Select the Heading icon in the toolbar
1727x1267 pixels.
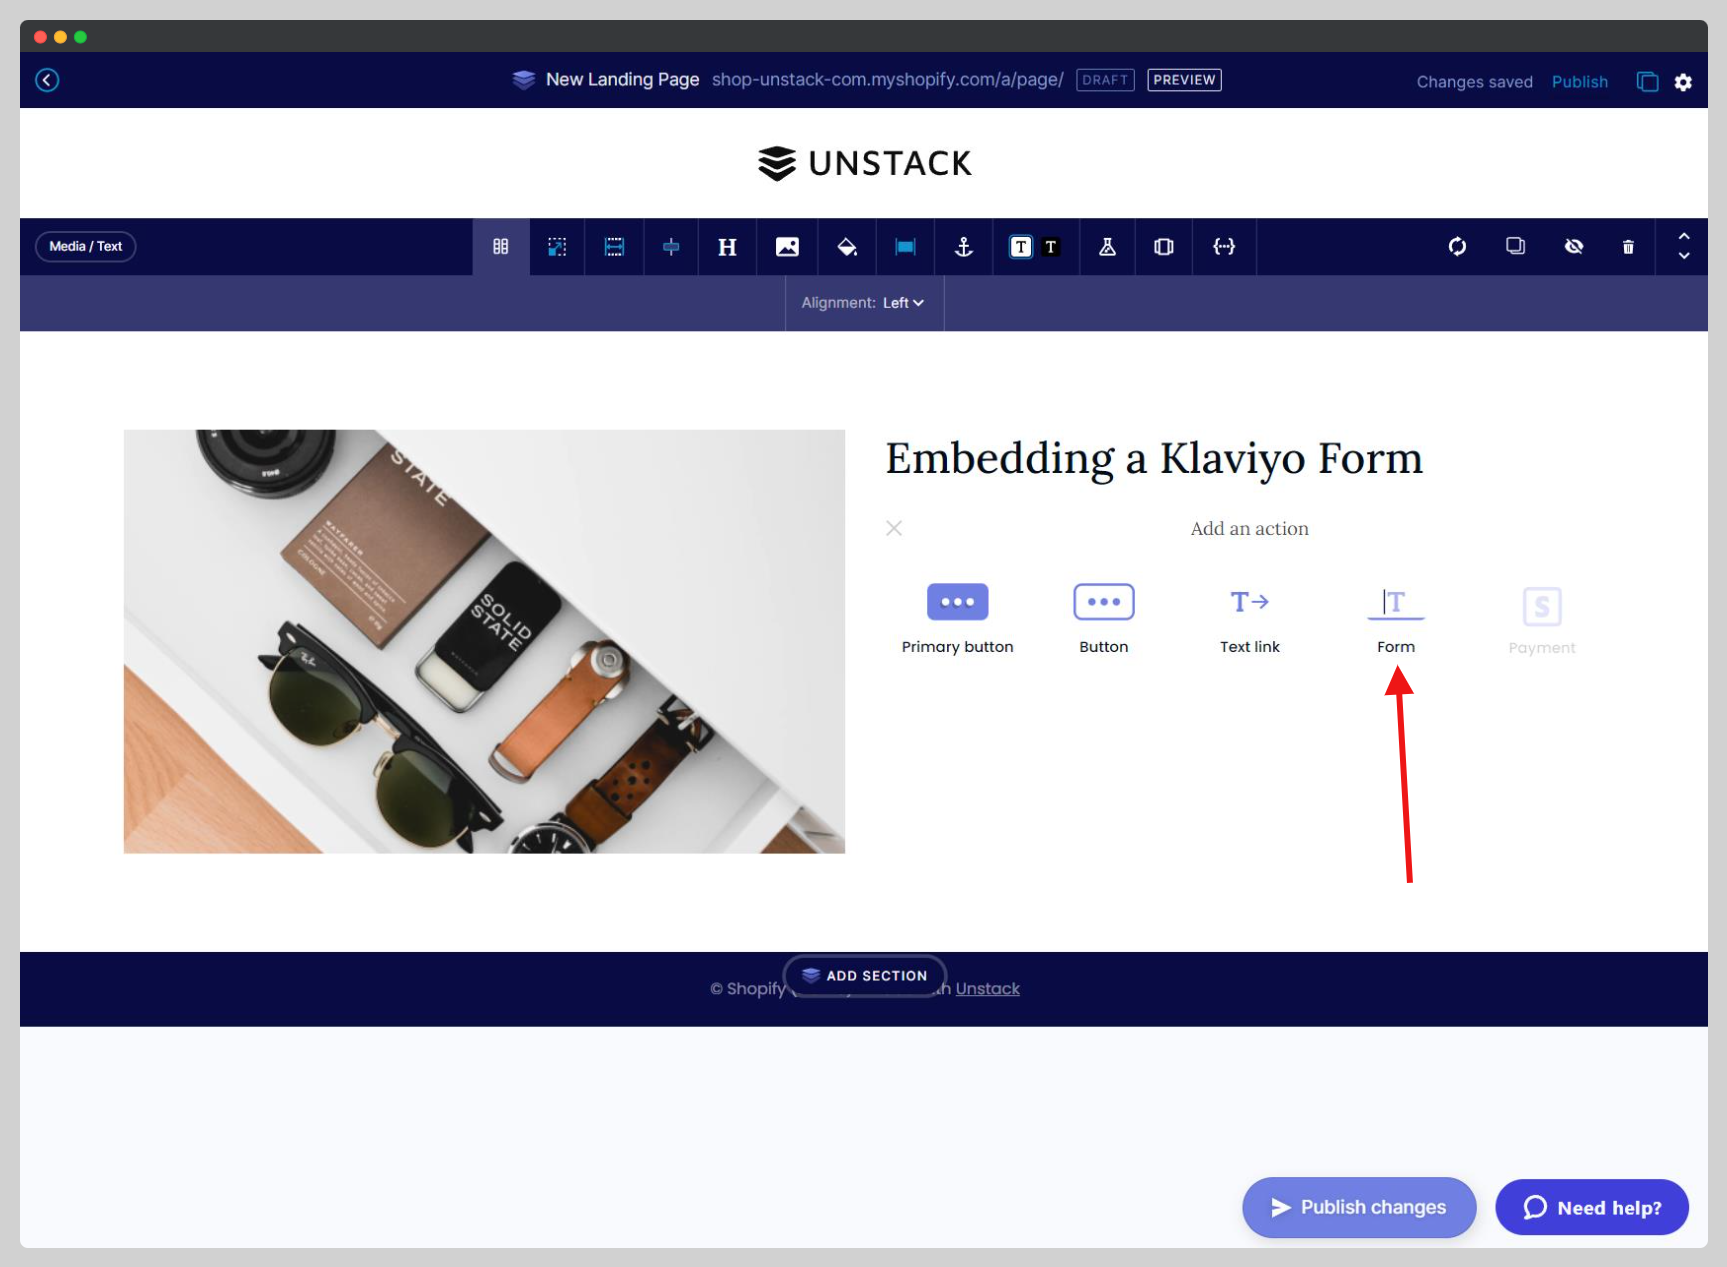point(727,246)
